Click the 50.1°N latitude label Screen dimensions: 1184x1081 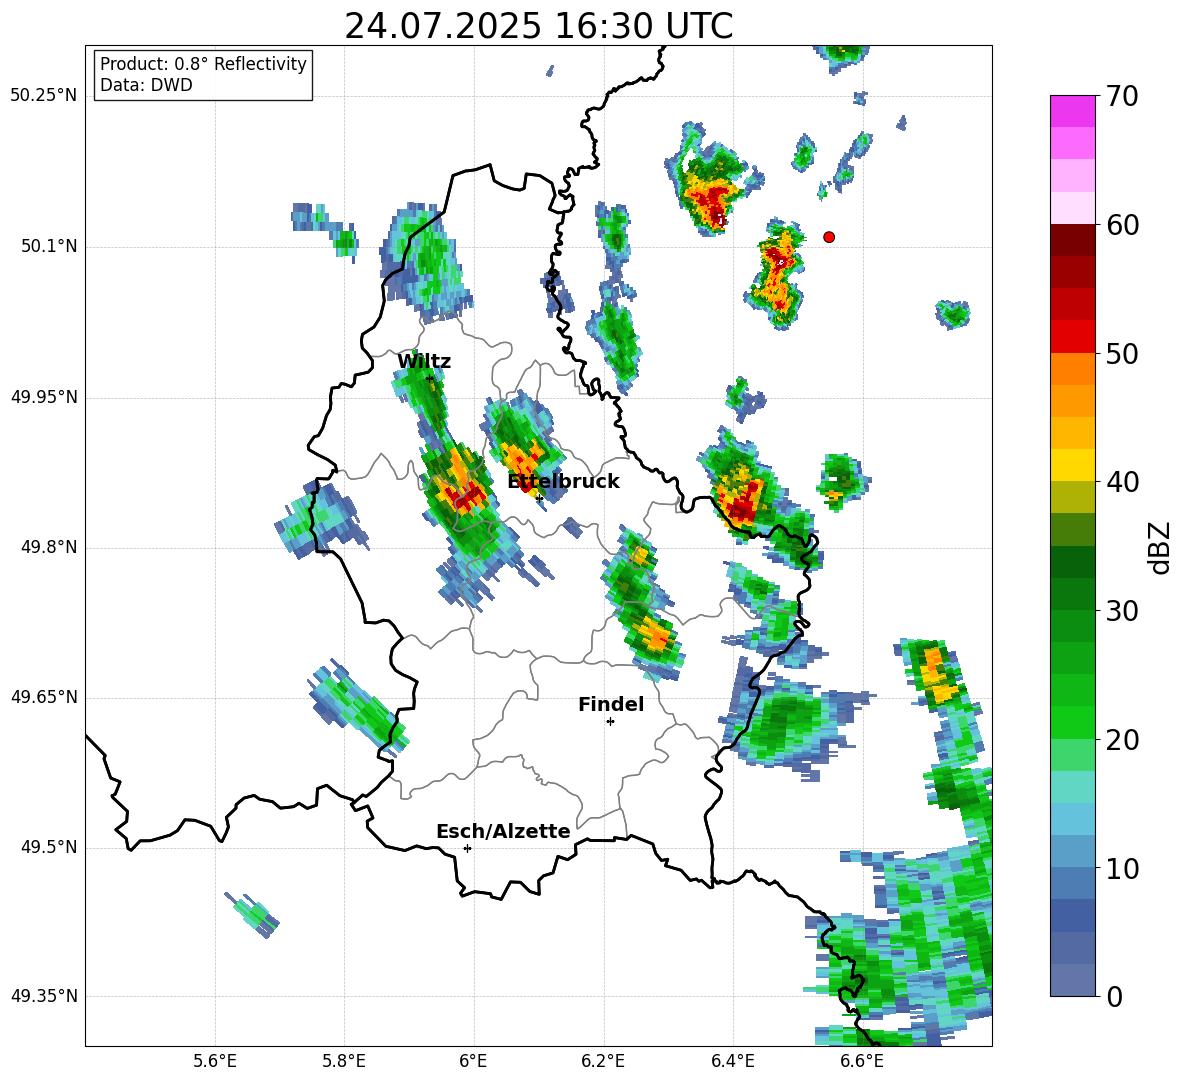pos(49,247)
